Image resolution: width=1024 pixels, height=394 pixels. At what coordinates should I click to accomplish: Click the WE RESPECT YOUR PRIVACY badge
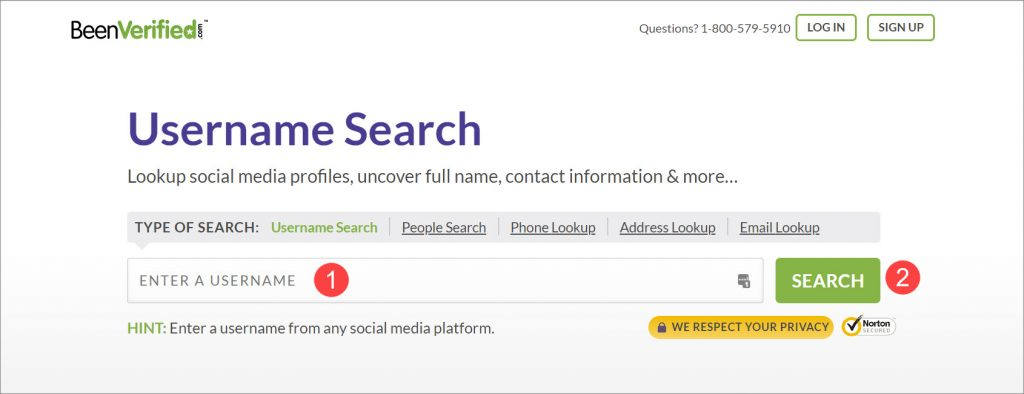pos(741,327)
